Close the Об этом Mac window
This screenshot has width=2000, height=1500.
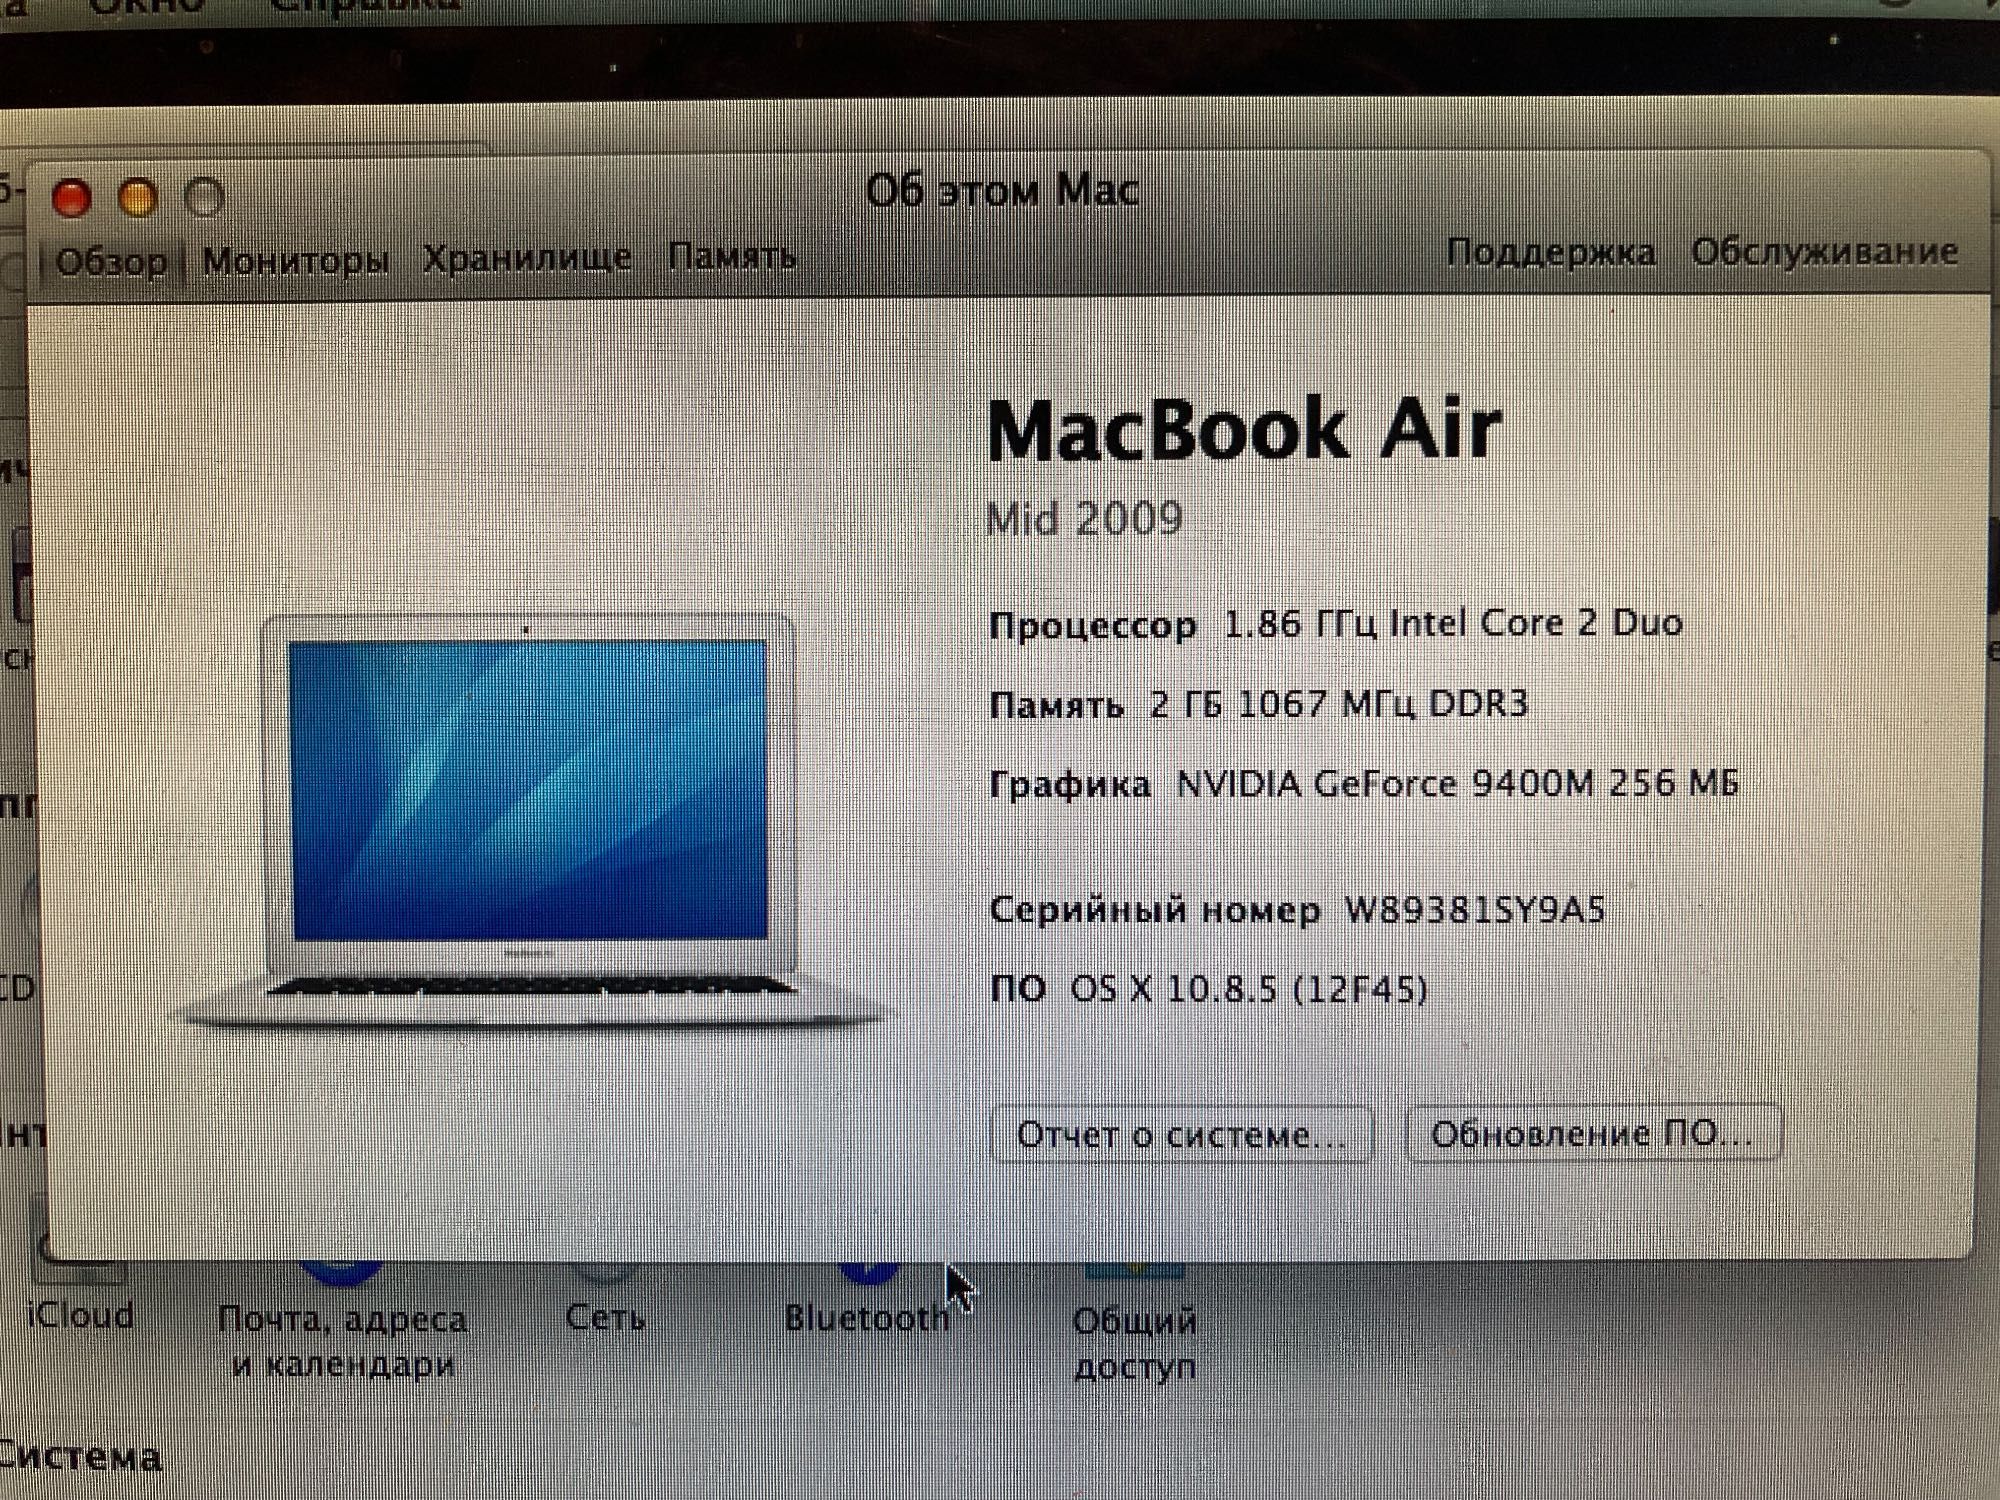(71, 198)
